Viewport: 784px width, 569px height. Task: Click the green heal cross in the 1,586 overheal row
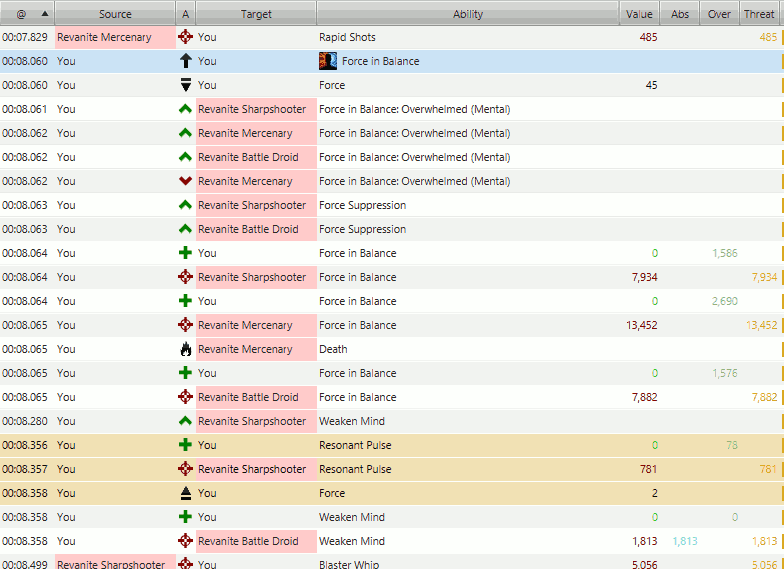pyautogui.click(x=186, y=252)
